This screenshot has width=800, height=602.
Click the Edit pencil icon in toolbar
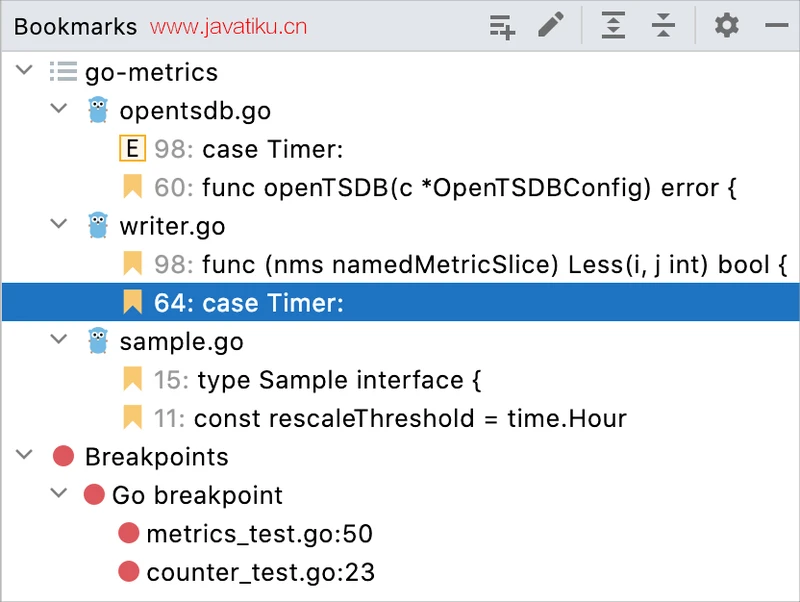[550, 26]
